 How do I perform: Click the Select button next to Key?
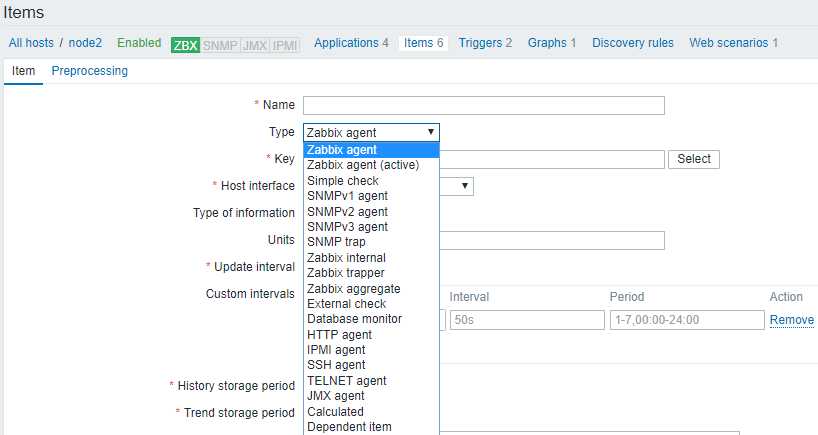tap(694, 159)
